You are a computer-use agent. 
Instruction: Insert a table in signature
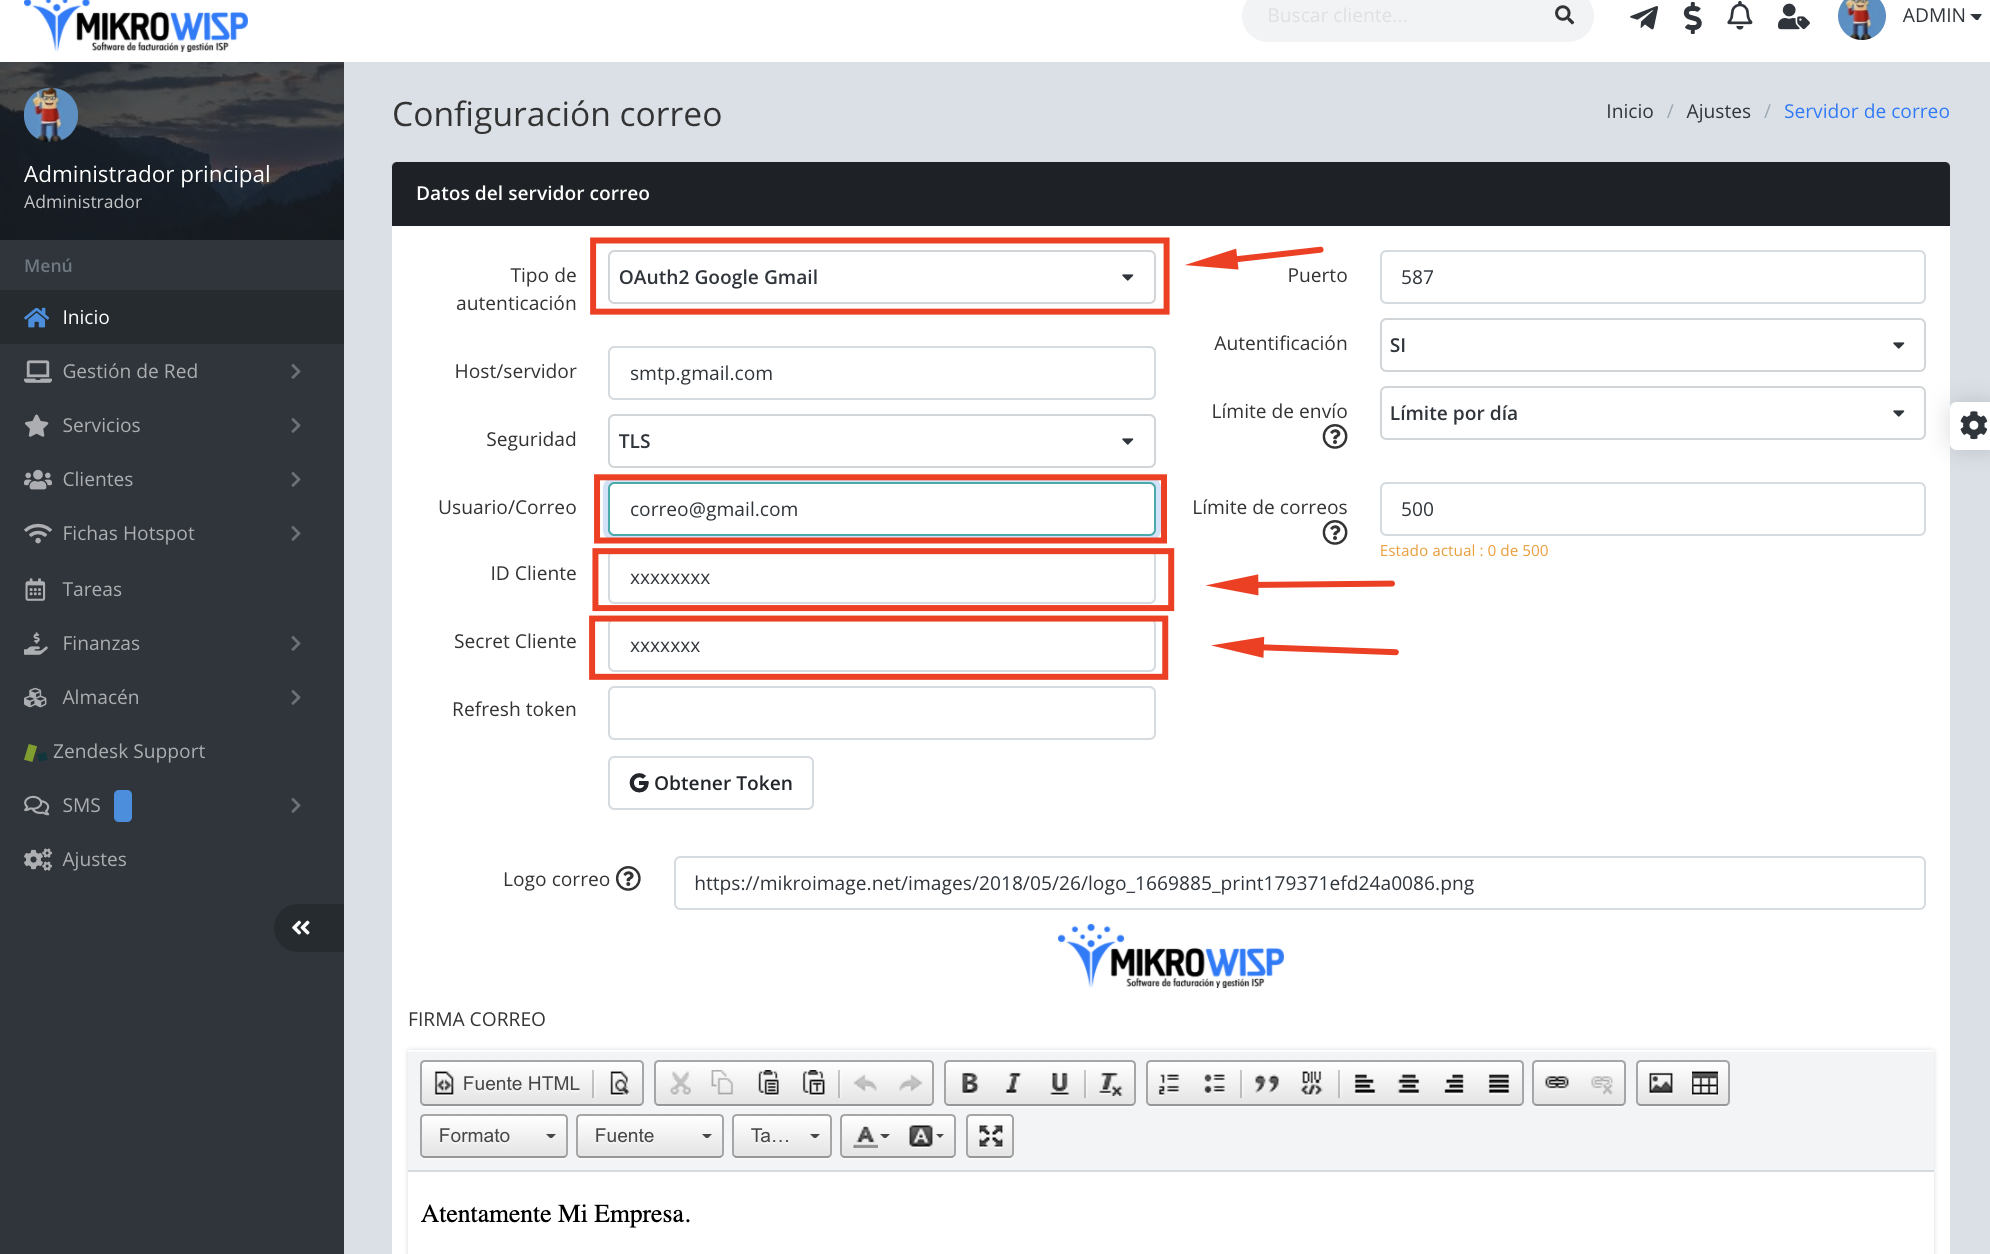point(1705,1083)
